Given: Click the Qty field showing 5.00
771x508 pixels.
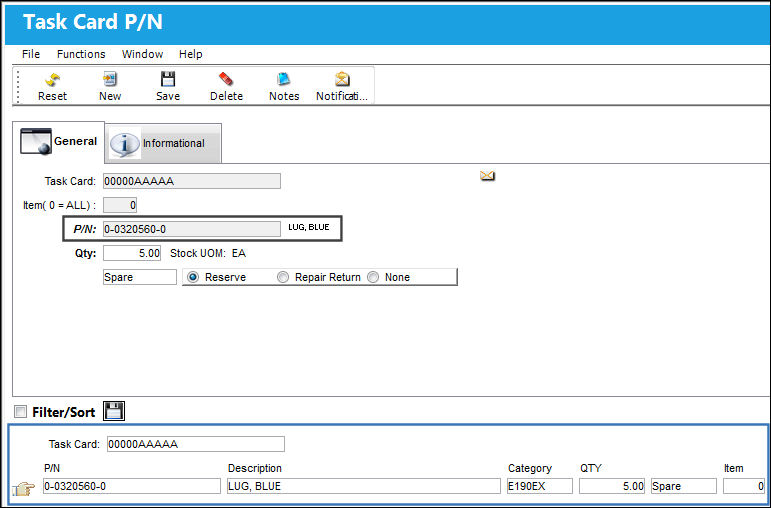Looking at the screenshot, I should 132,253.
